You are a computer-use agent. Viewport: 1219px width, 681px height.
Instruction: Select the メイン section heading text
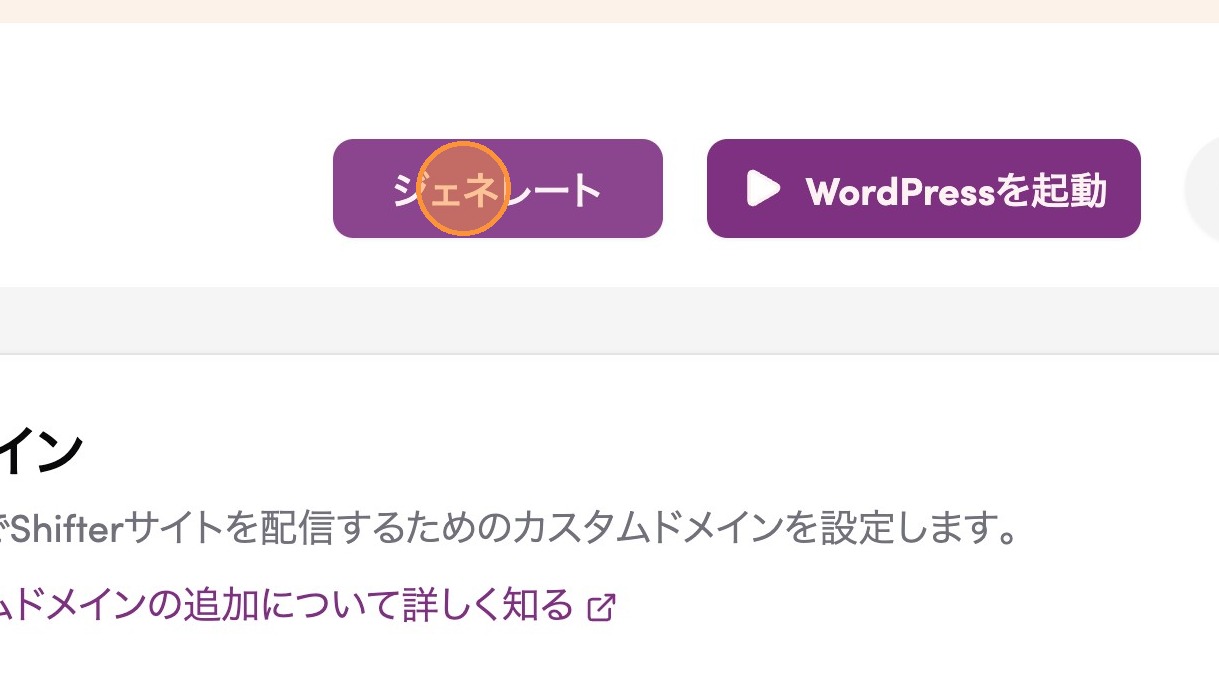click(x=40, y=453)
